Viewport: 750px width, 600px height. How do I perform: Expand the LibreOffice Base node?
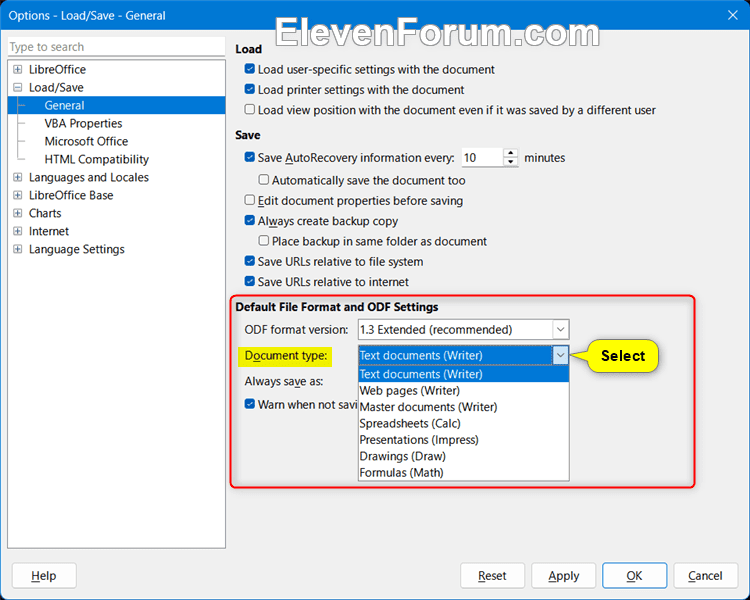[x=18, y=195]
